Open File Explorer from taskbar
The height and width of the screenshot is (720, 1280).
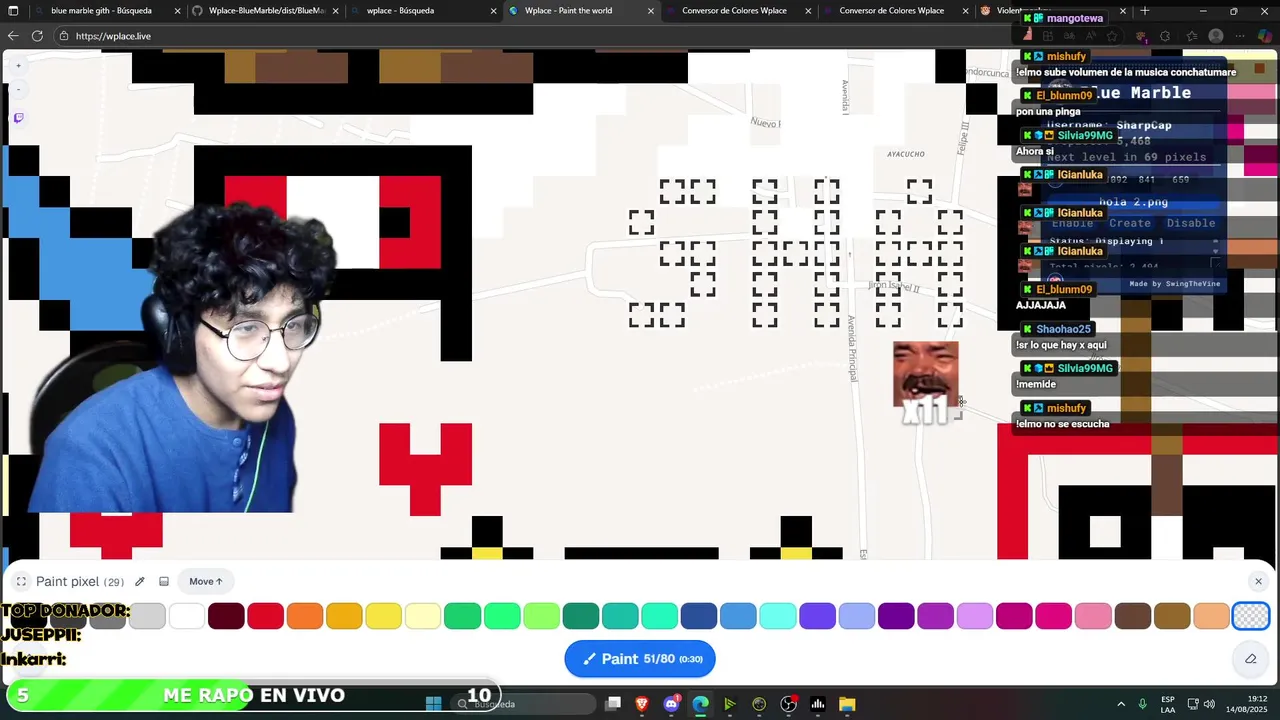tap(847, 704)
